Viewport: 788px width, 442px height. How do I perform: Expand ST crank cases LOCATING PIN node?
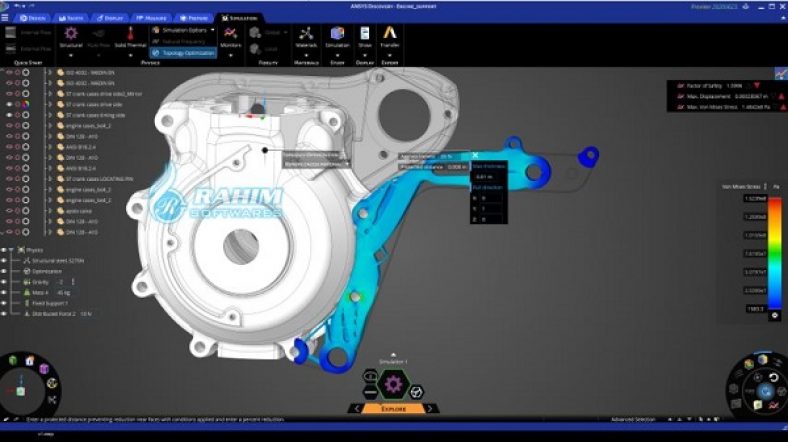click(x=50, y=179)
